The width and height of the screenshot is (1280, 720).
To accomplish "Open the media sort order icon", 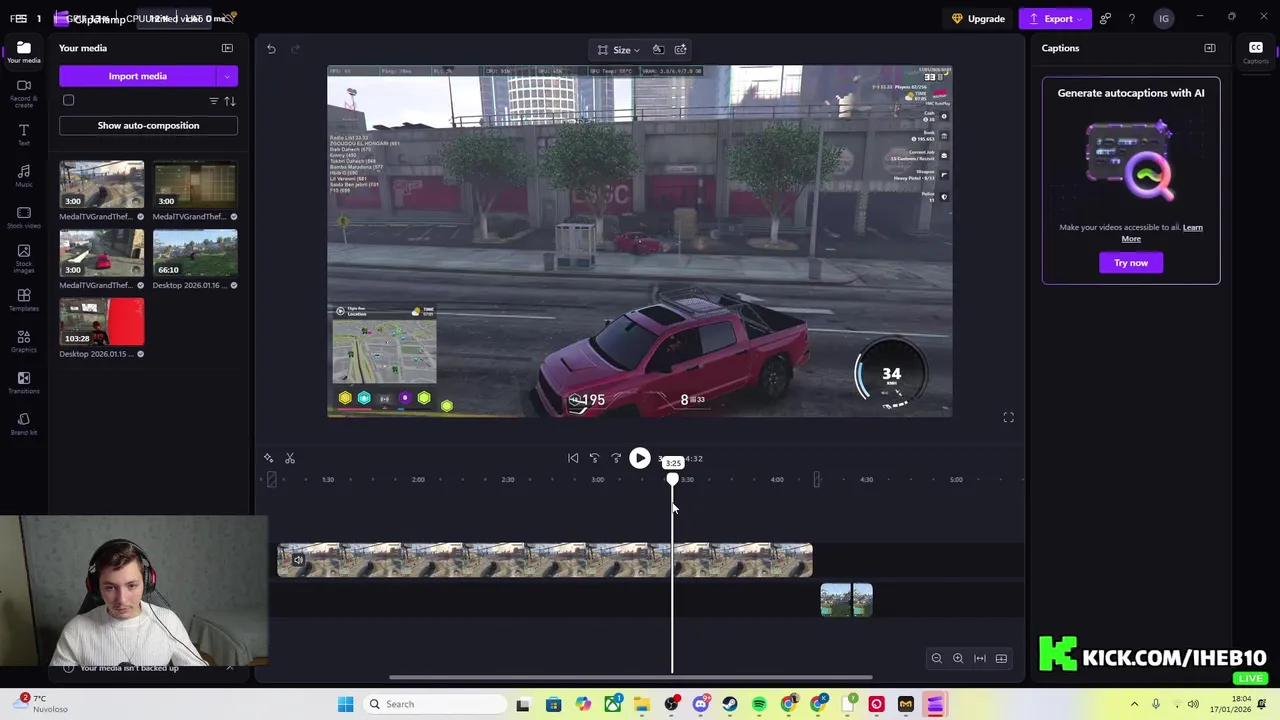I will click(x=230, y=101).
